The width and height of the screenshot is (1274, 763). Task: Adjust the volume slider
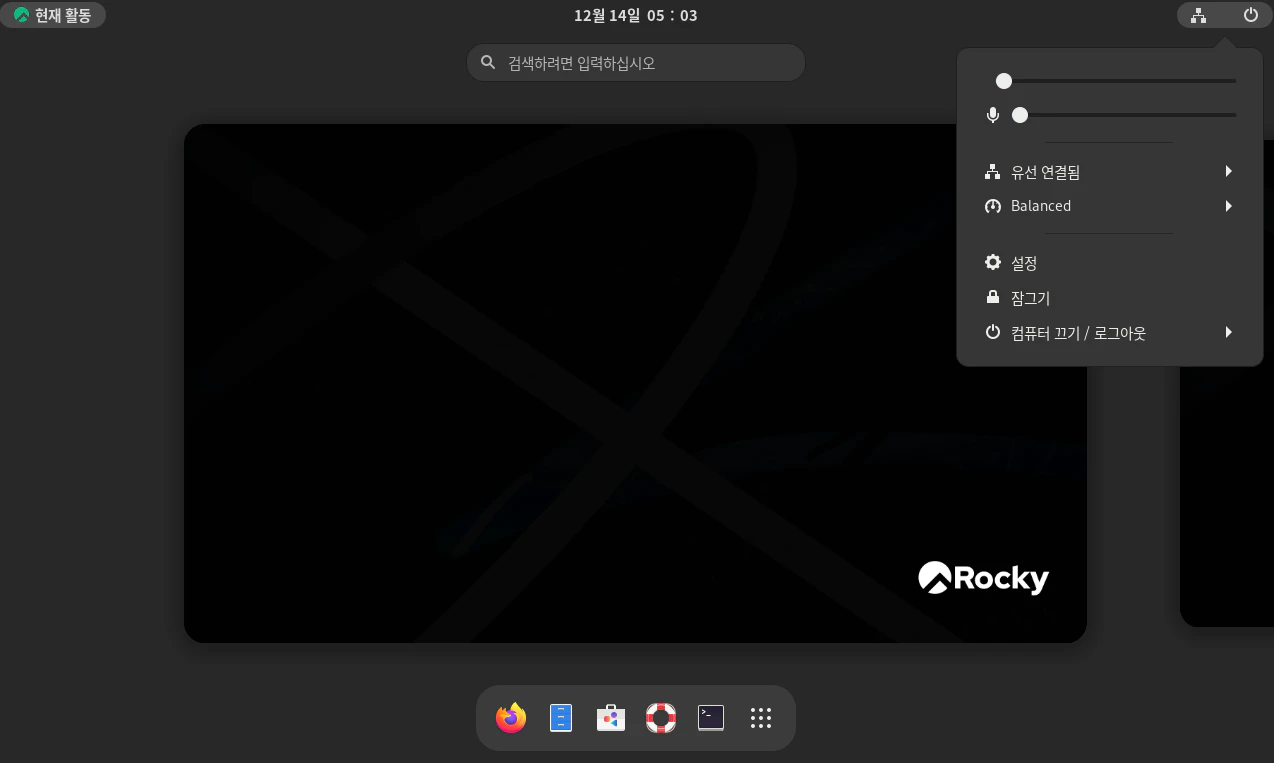tap(1116, 81)
